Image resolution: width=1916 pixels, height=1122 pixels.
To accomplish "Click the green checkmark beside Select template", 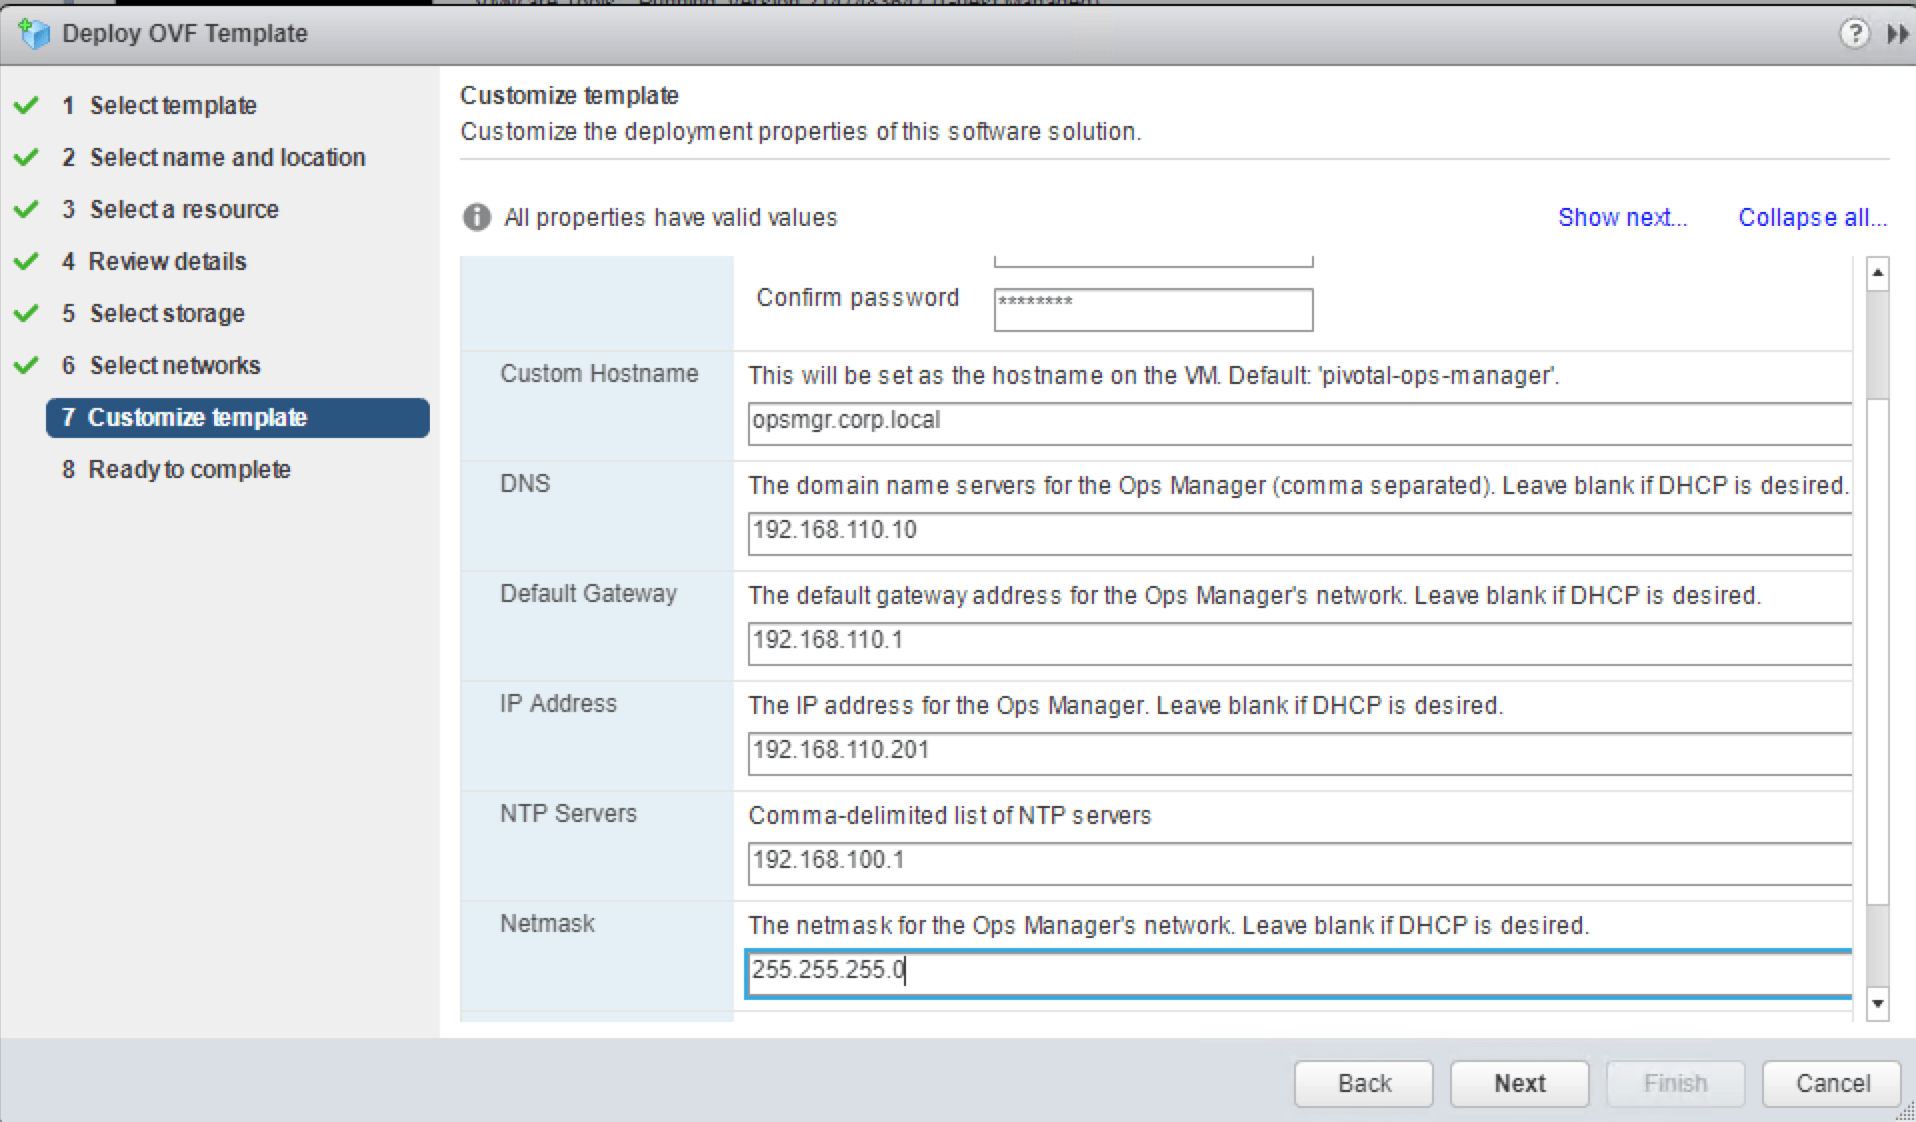I will click(27, 105).
